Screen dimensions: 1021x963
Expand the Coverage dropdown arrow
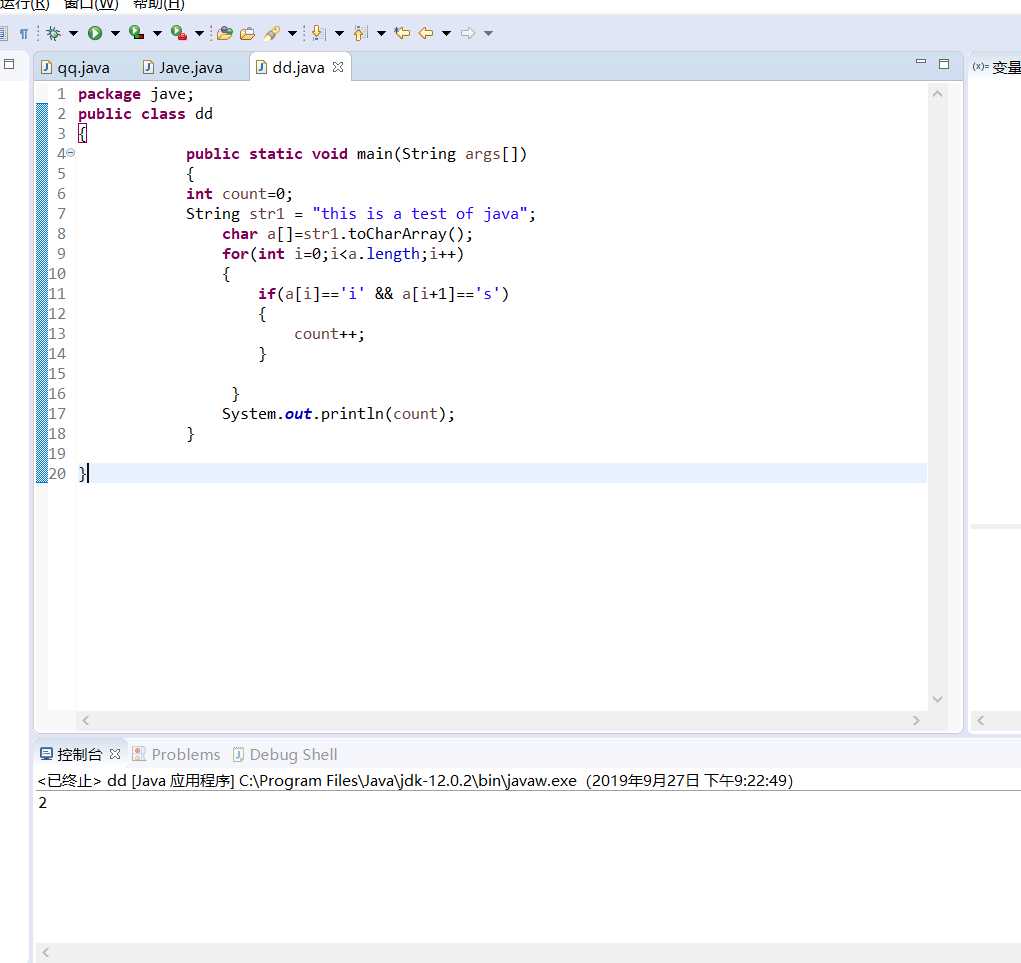157,33
